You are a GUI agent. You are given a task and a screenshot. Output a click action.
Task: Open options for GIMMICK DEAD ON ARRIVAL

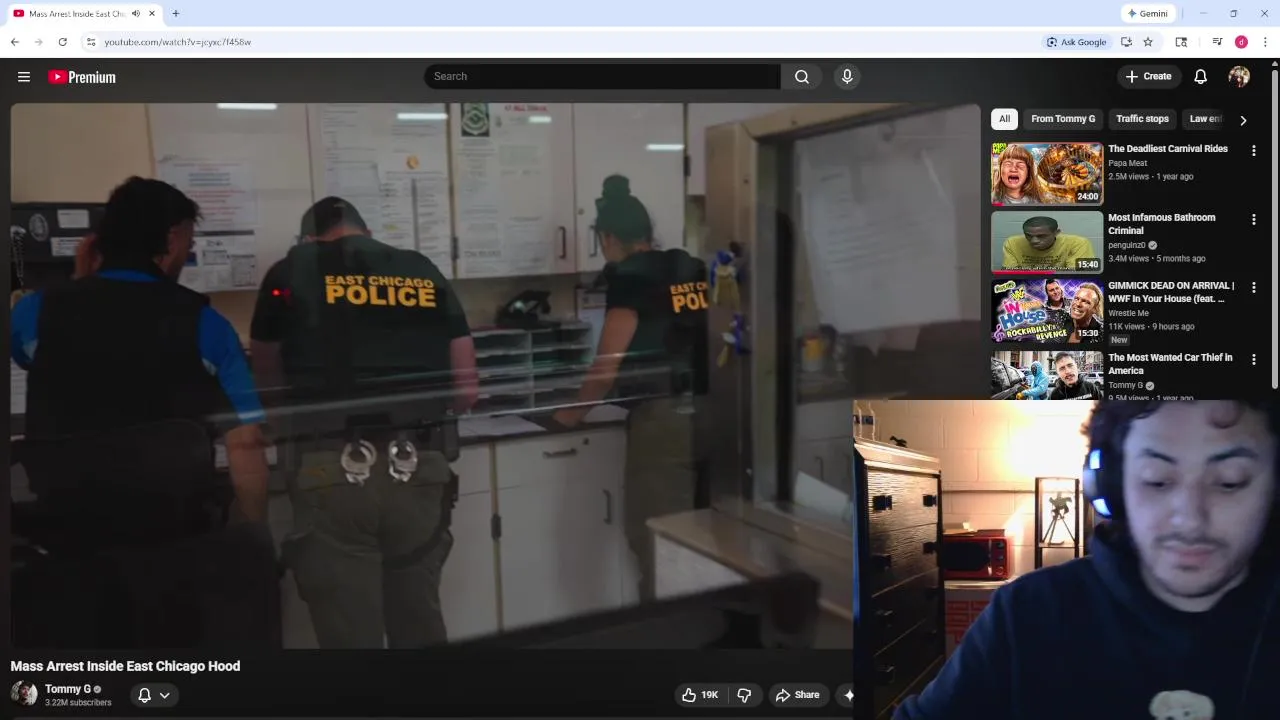(x=1254, y=288)
